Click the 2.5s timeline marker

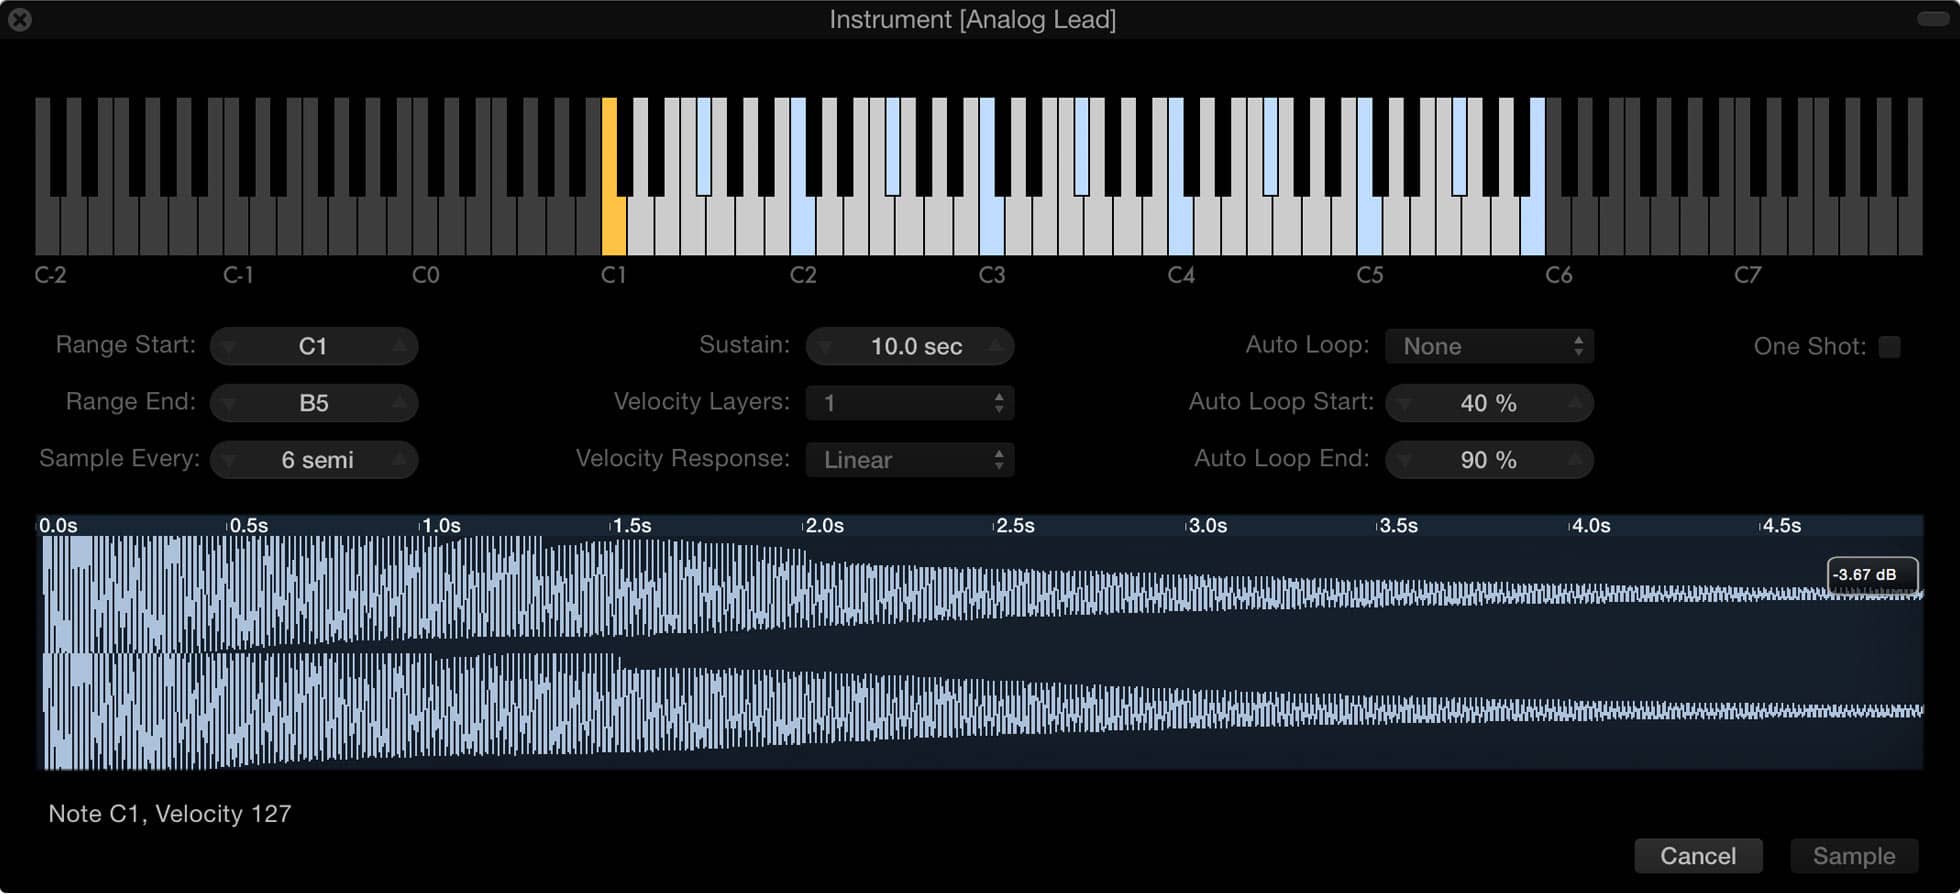1015,526
